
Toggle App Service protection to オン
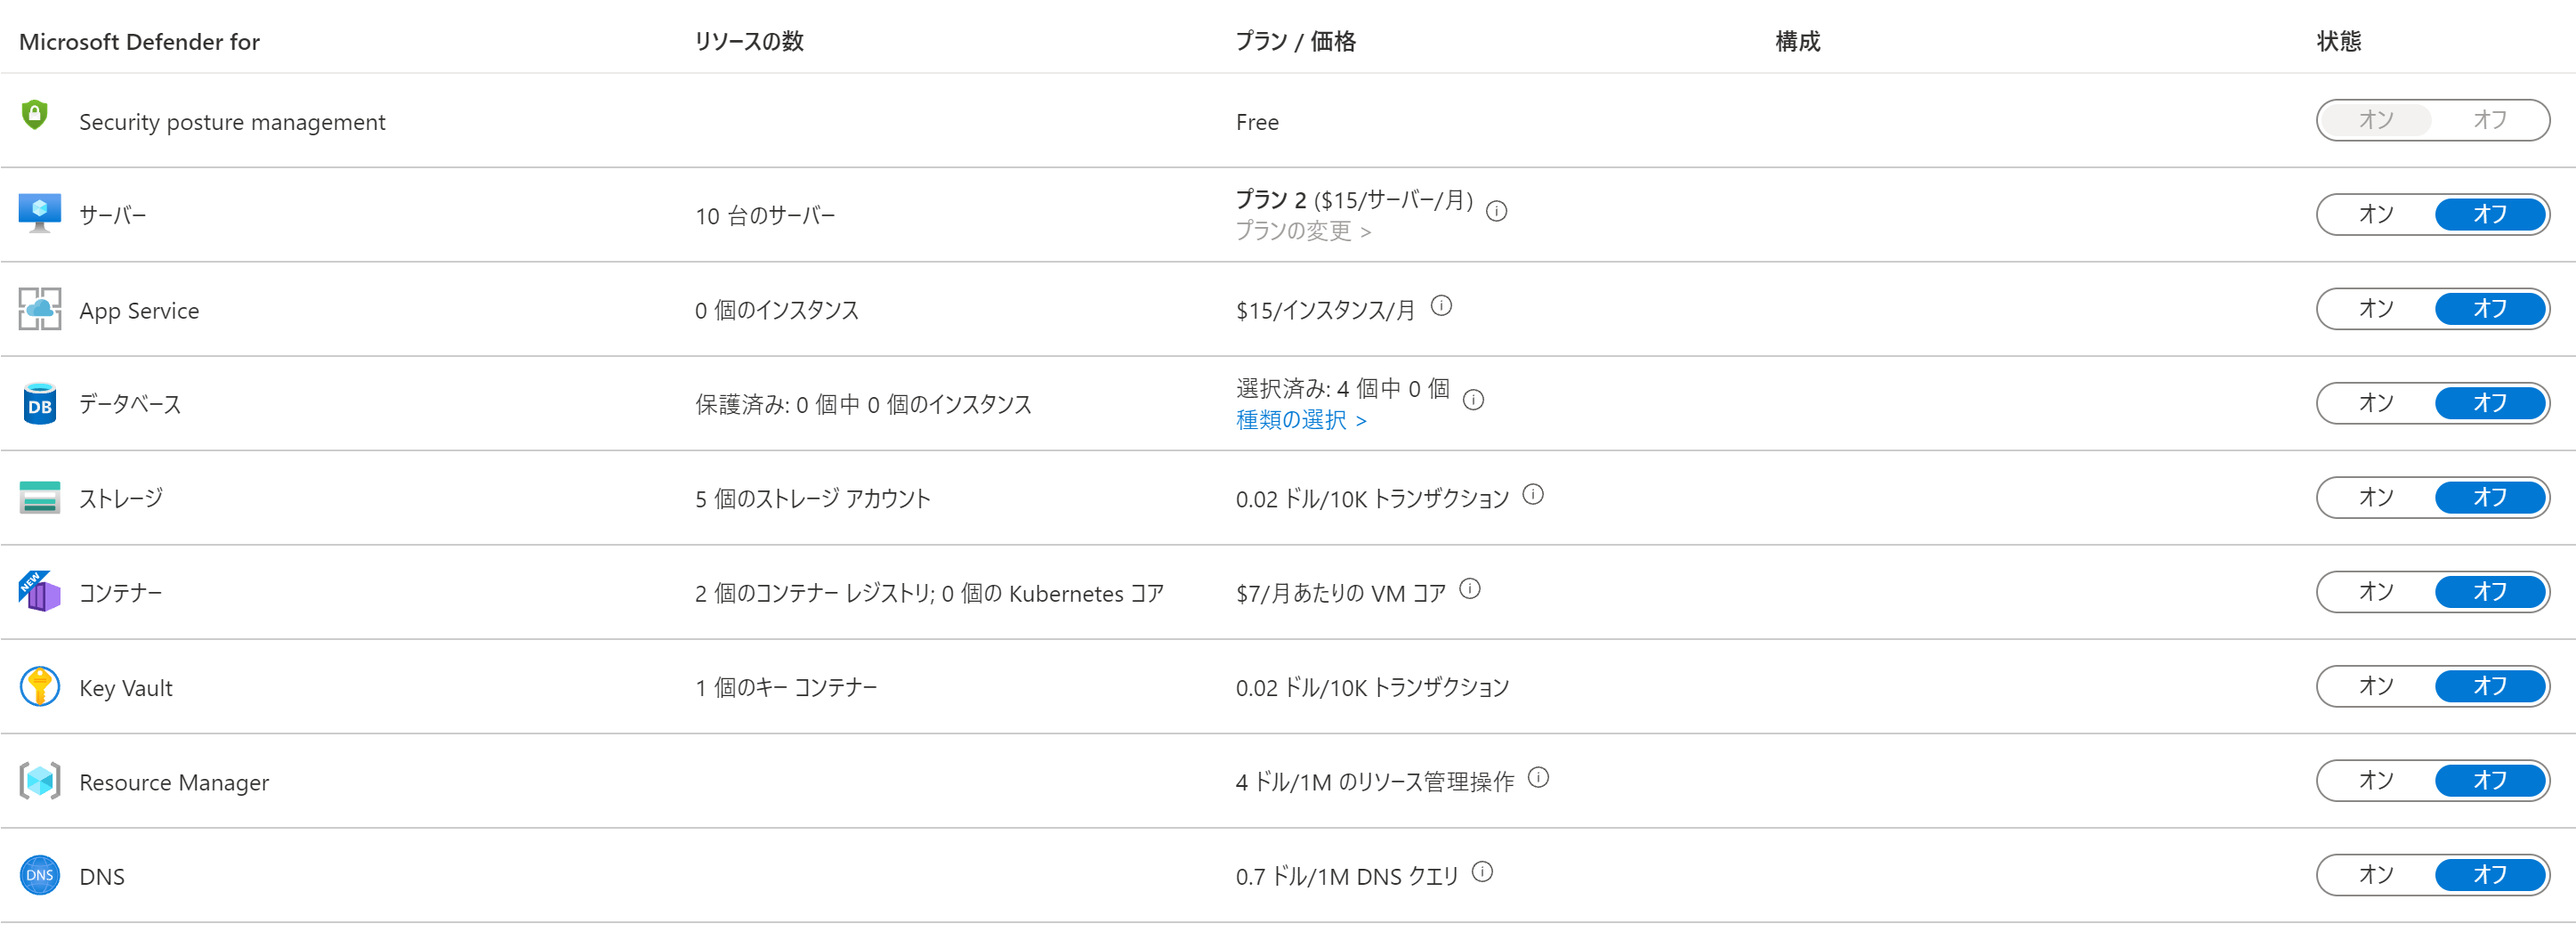coord(2375,307)
